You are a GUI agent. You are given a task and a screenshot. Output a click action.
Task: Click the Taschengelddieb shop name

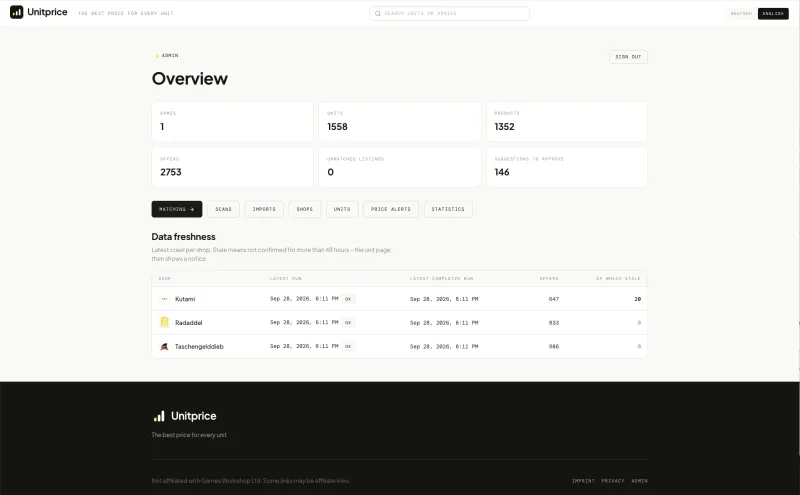point(199,346)
